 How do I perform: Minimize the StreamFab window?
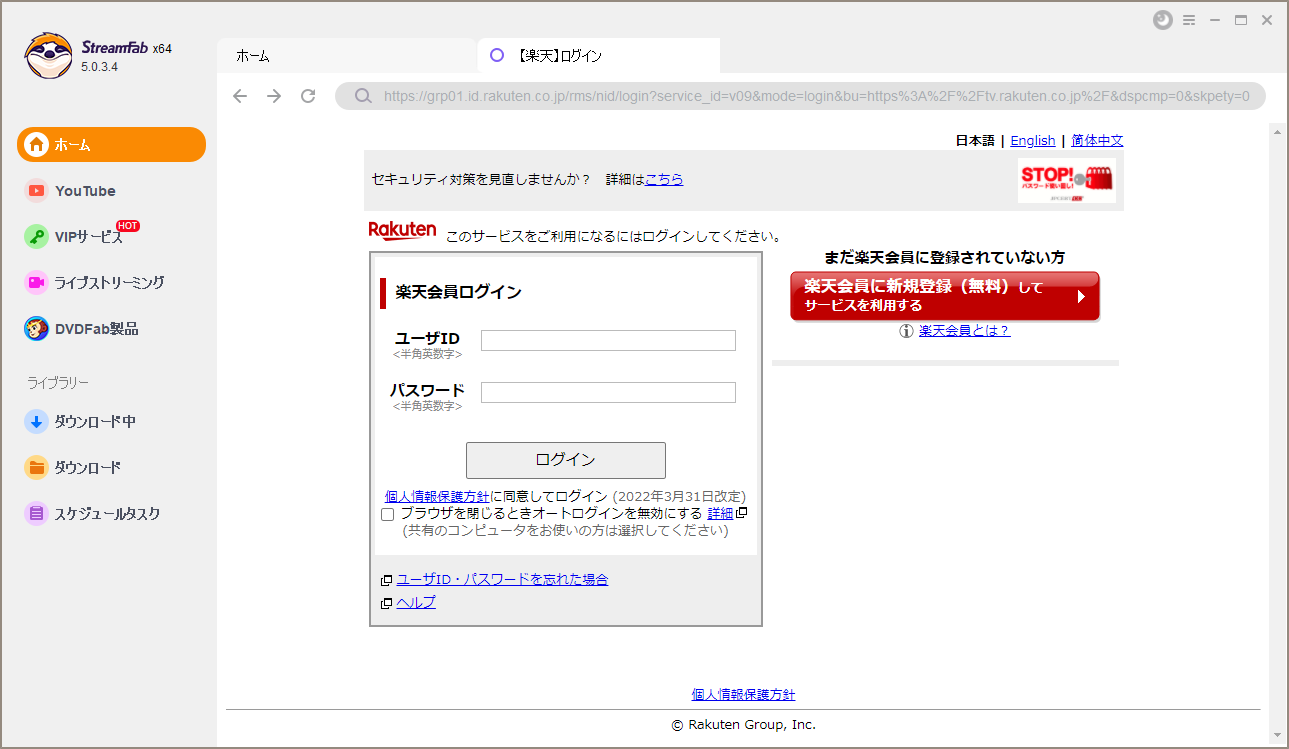point(1215,20)
